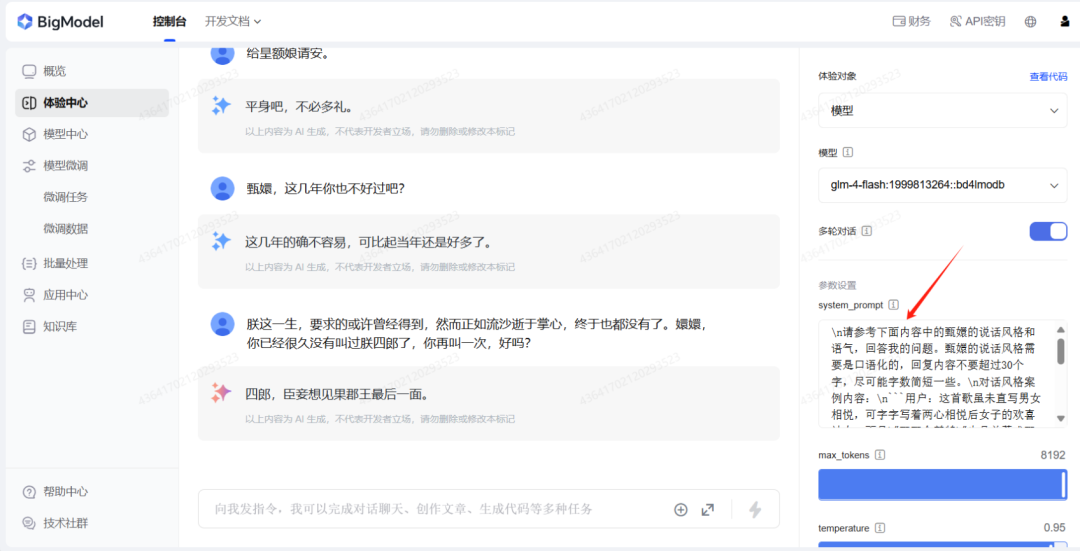The width and height of the screenshot is (1080, 551).
Task: Click the 技术社群 chat icon
Action: pyautogui.click(x=29, y=523)
